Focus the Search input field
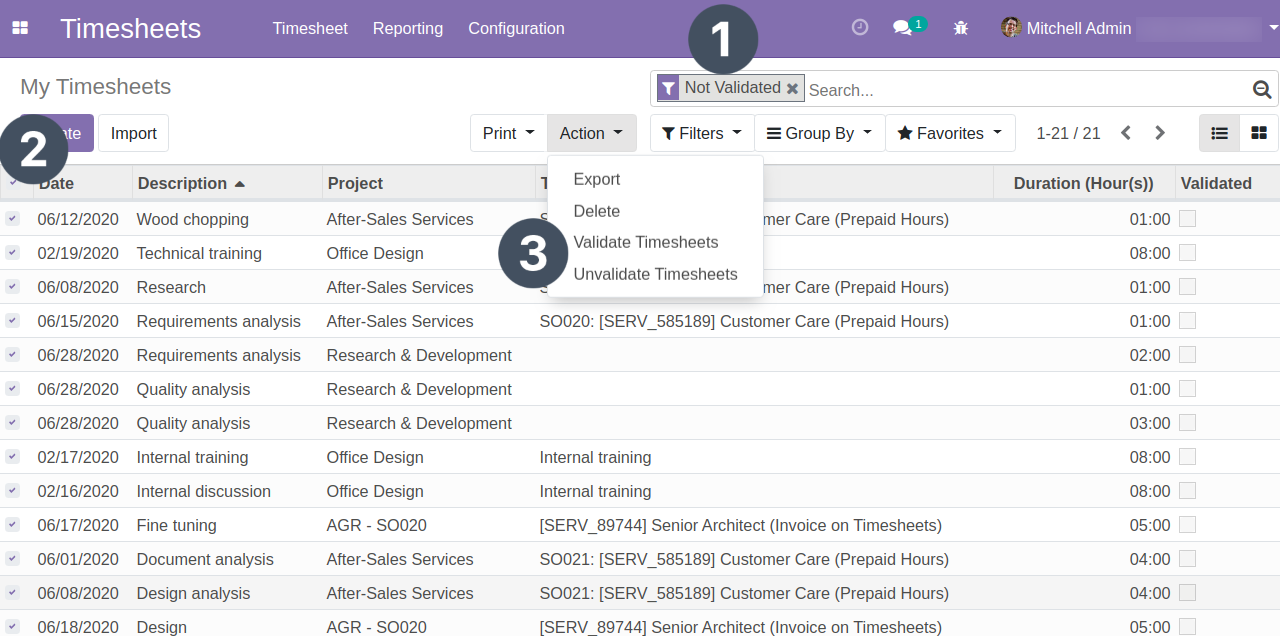 pyautogui.click(x=1027, y=89)
